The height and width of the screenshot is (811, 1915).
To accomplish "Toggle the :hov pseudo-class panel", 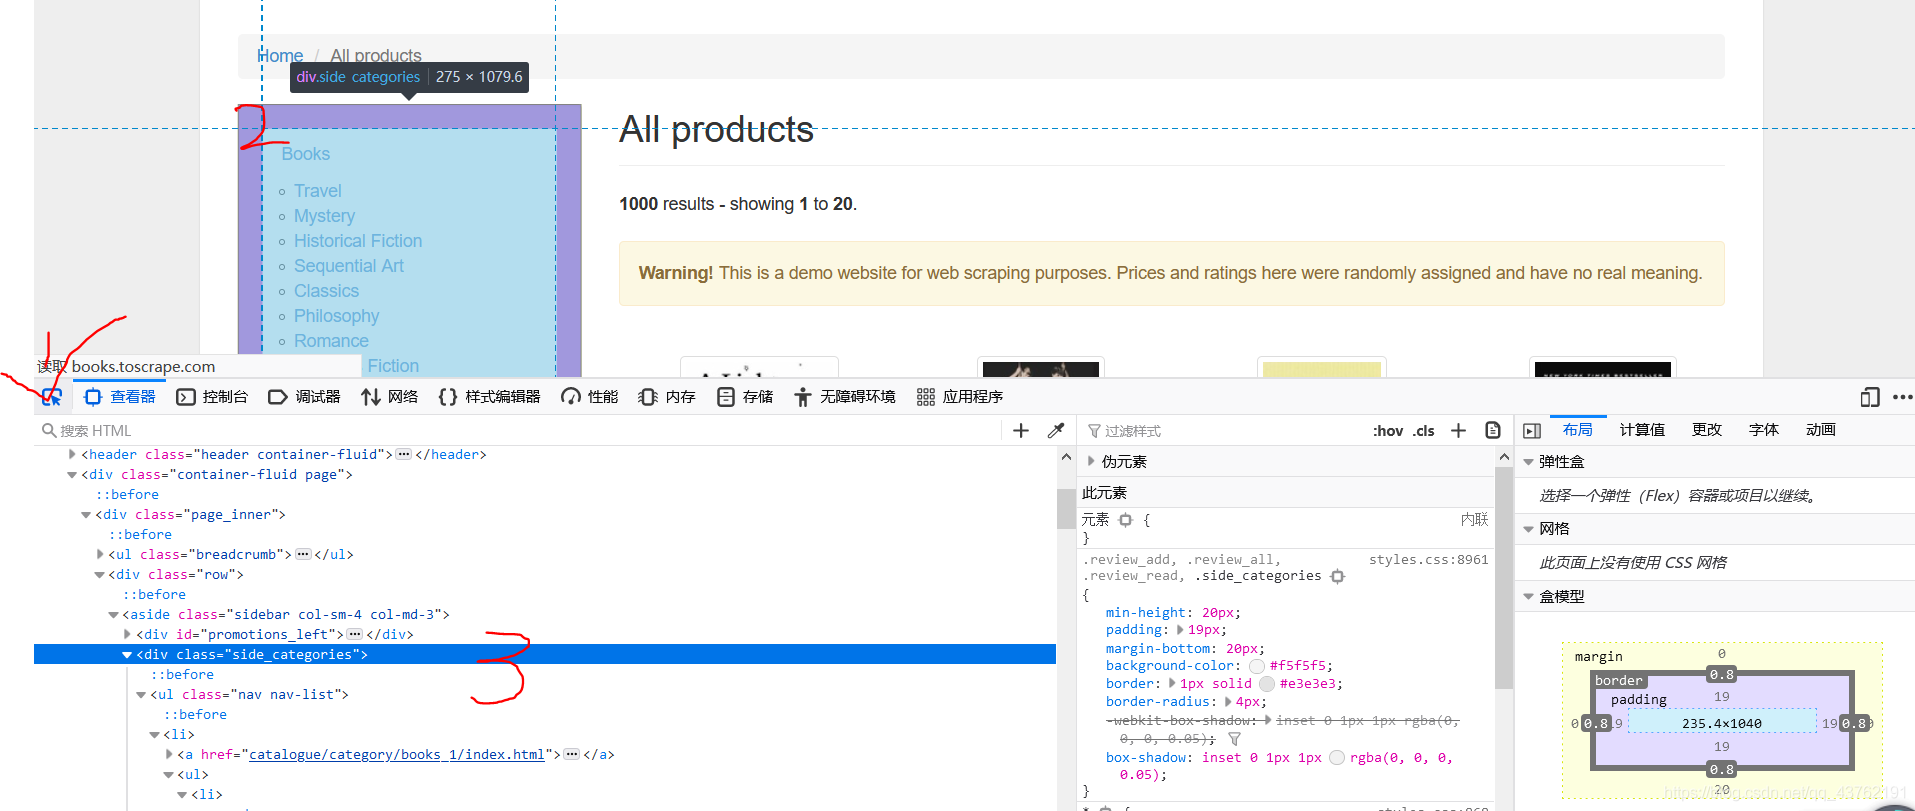I will click(1388, 431).
